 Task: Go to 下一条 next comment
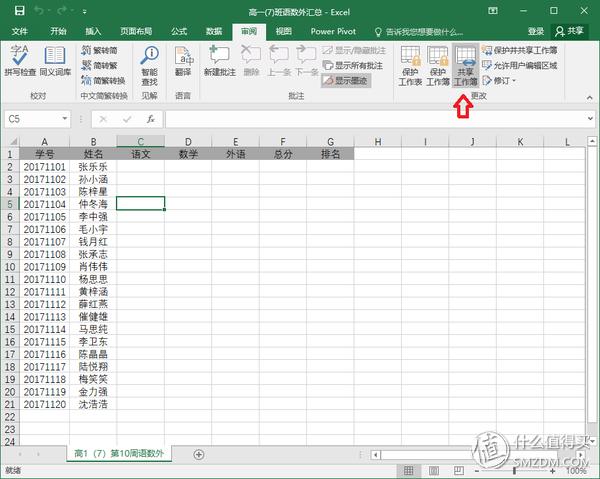pyautogui.click(x=306, y=60)
